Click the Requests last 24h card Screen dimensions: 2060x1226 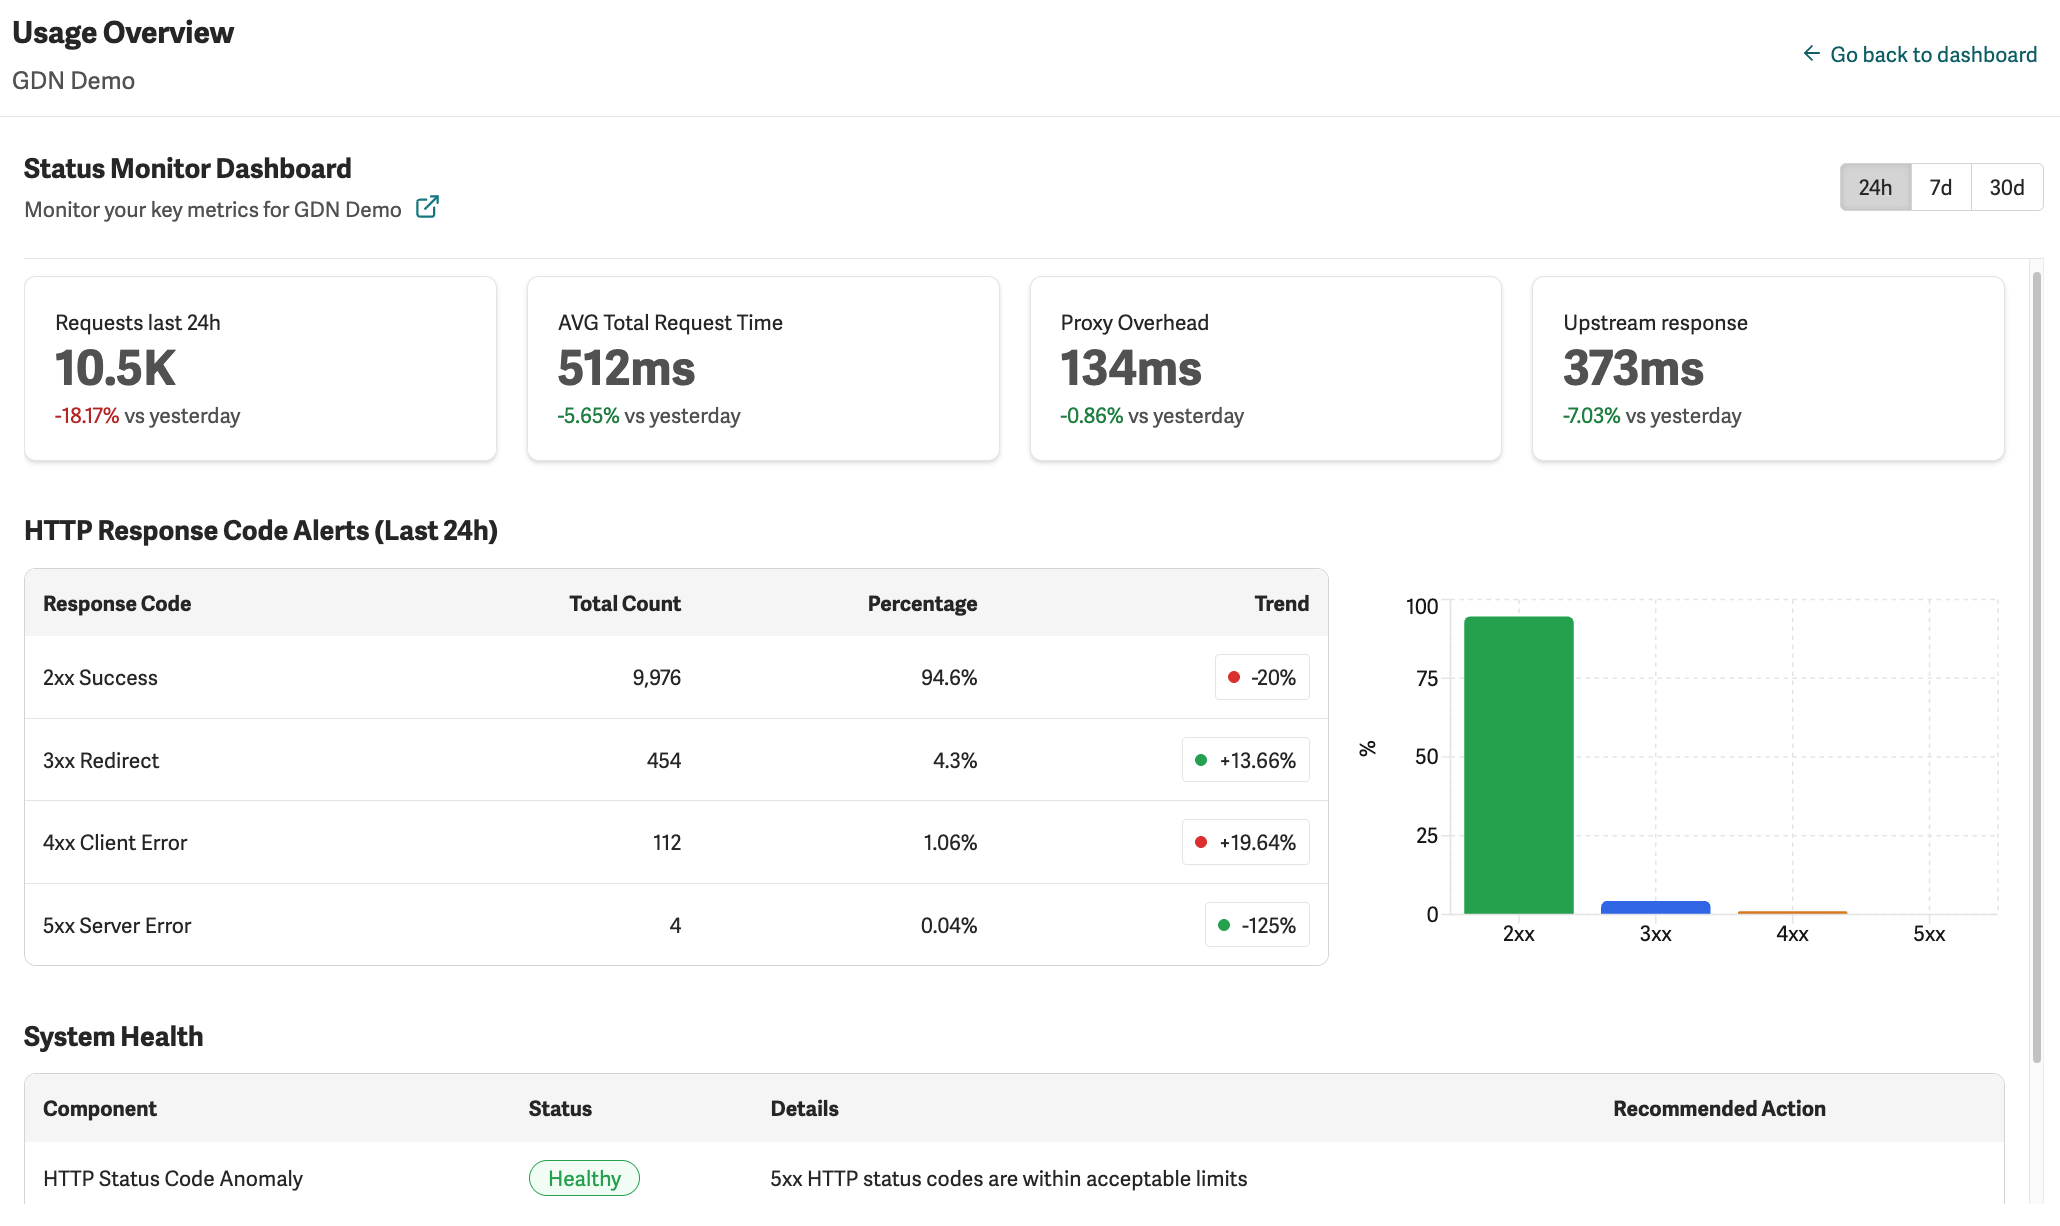260,368
